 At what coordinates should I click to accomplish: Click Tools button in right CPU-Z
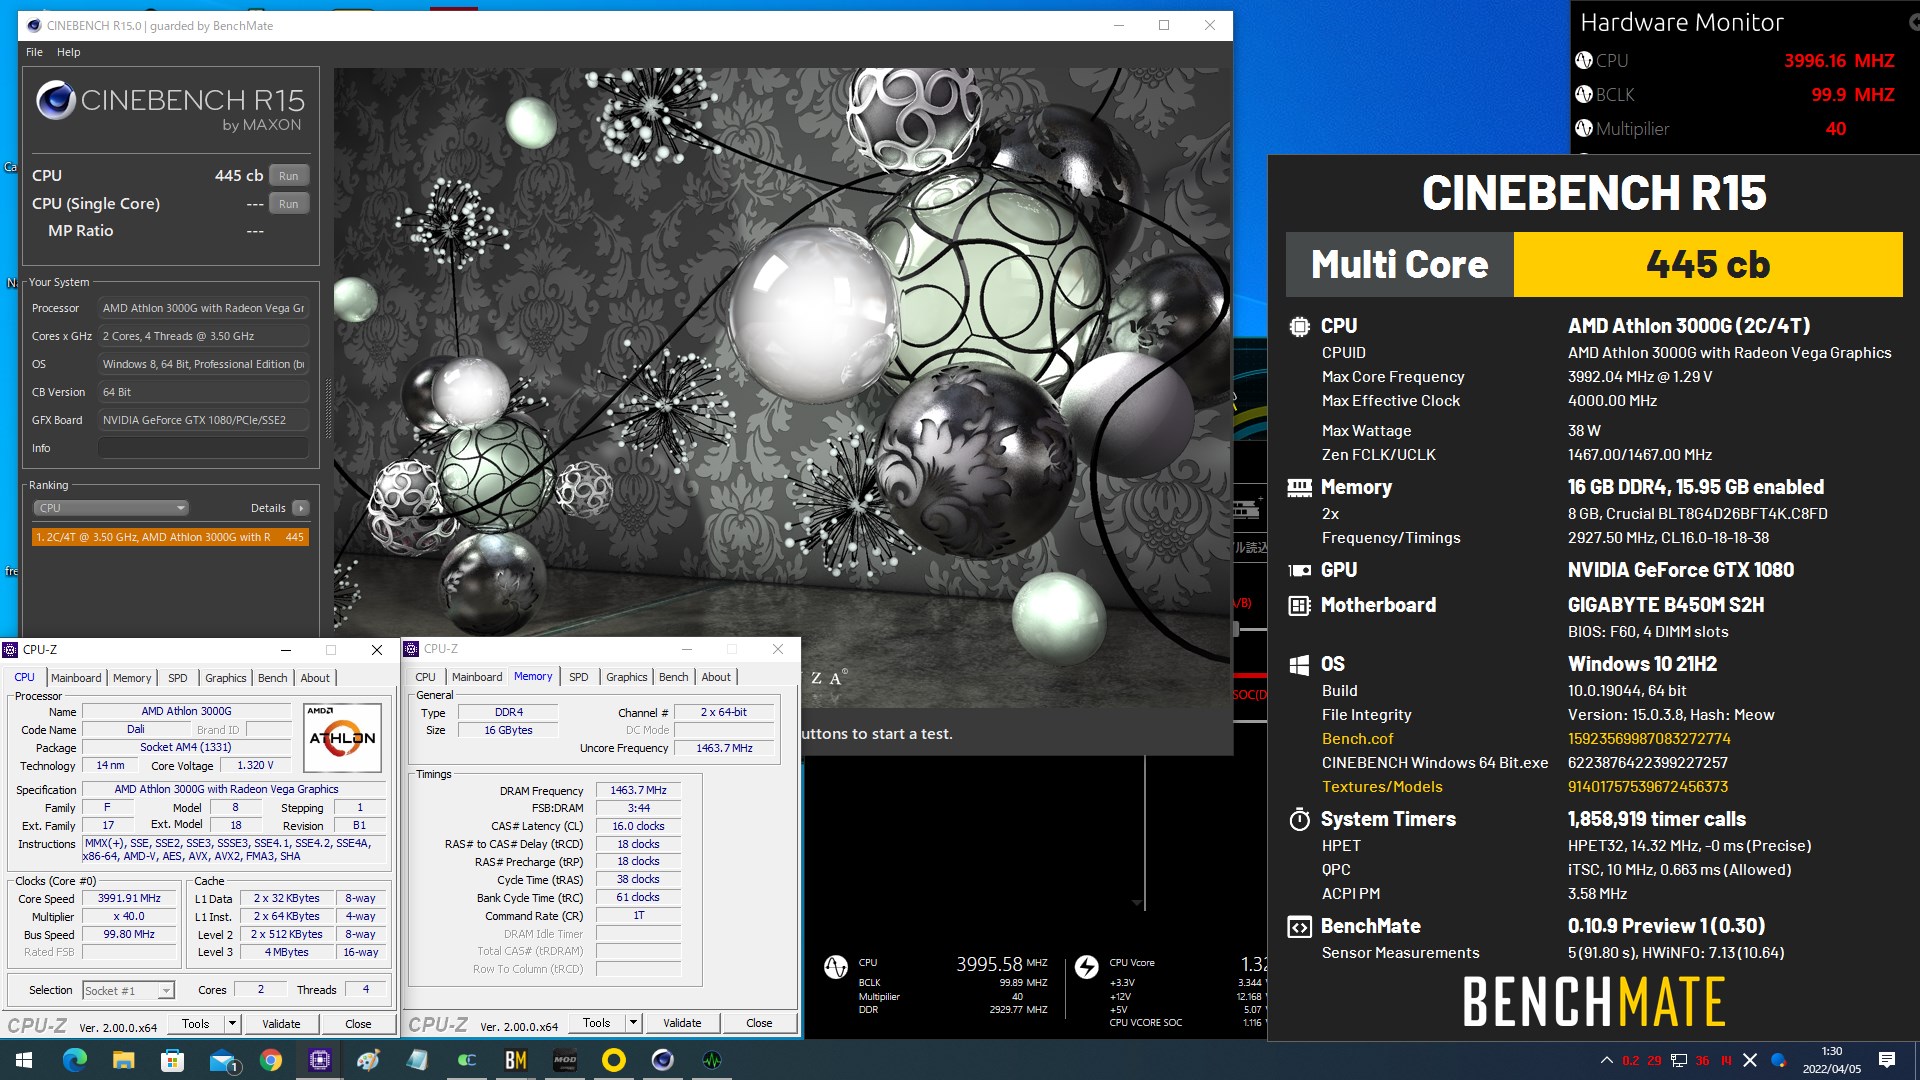[597, 1022]
